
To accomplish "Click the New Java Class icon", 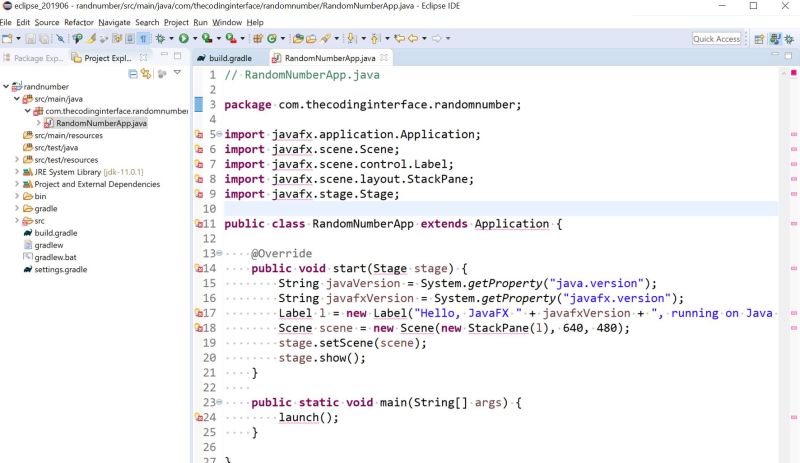I will [x=272, y=38].
